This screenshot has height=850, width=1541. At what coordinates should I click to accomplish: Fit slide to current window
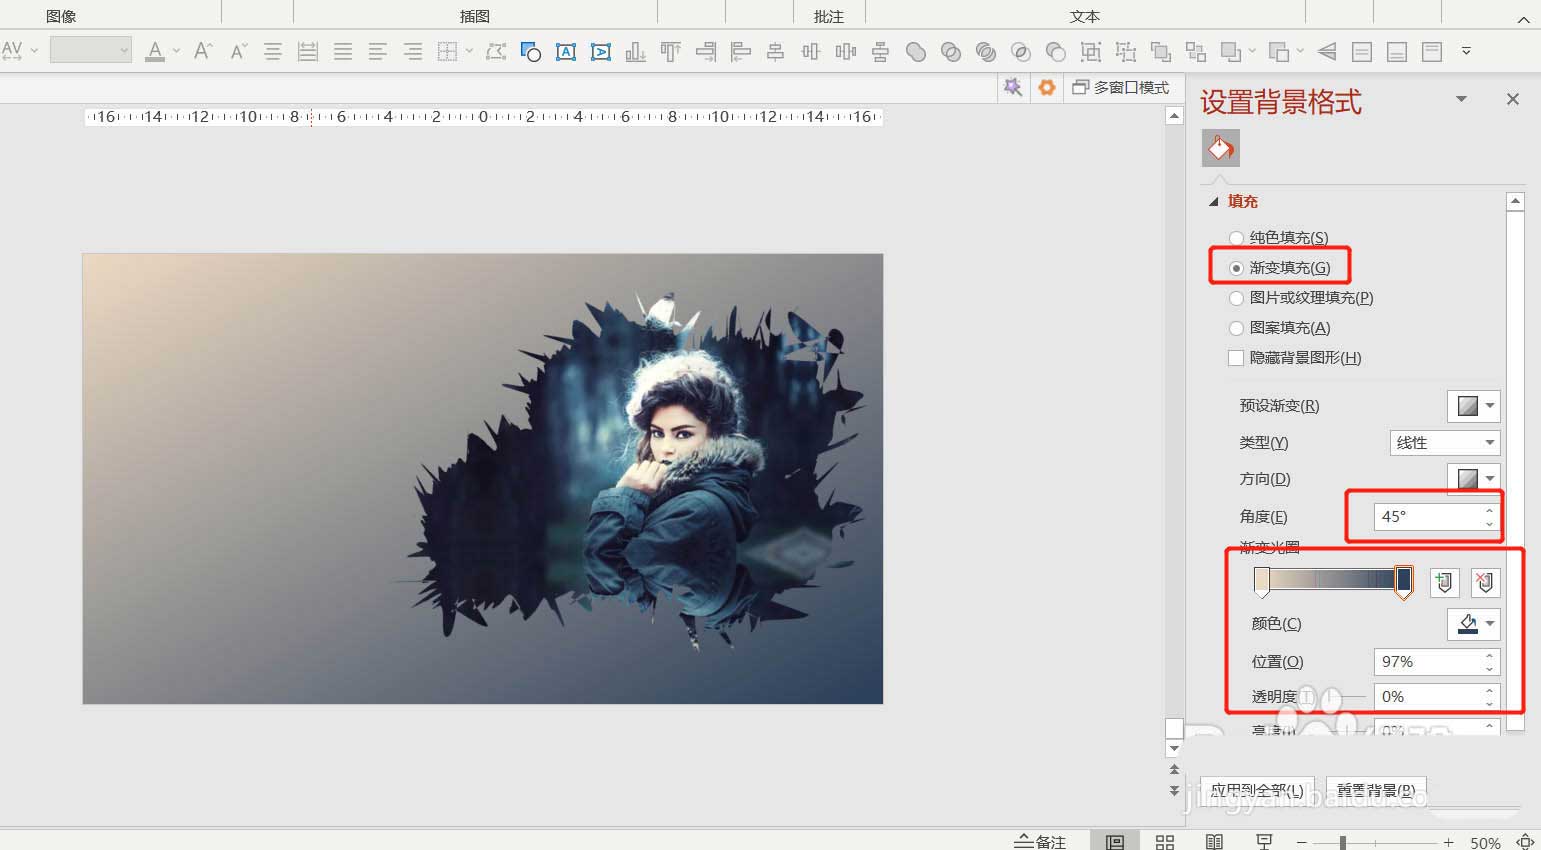click(1525, 842)
